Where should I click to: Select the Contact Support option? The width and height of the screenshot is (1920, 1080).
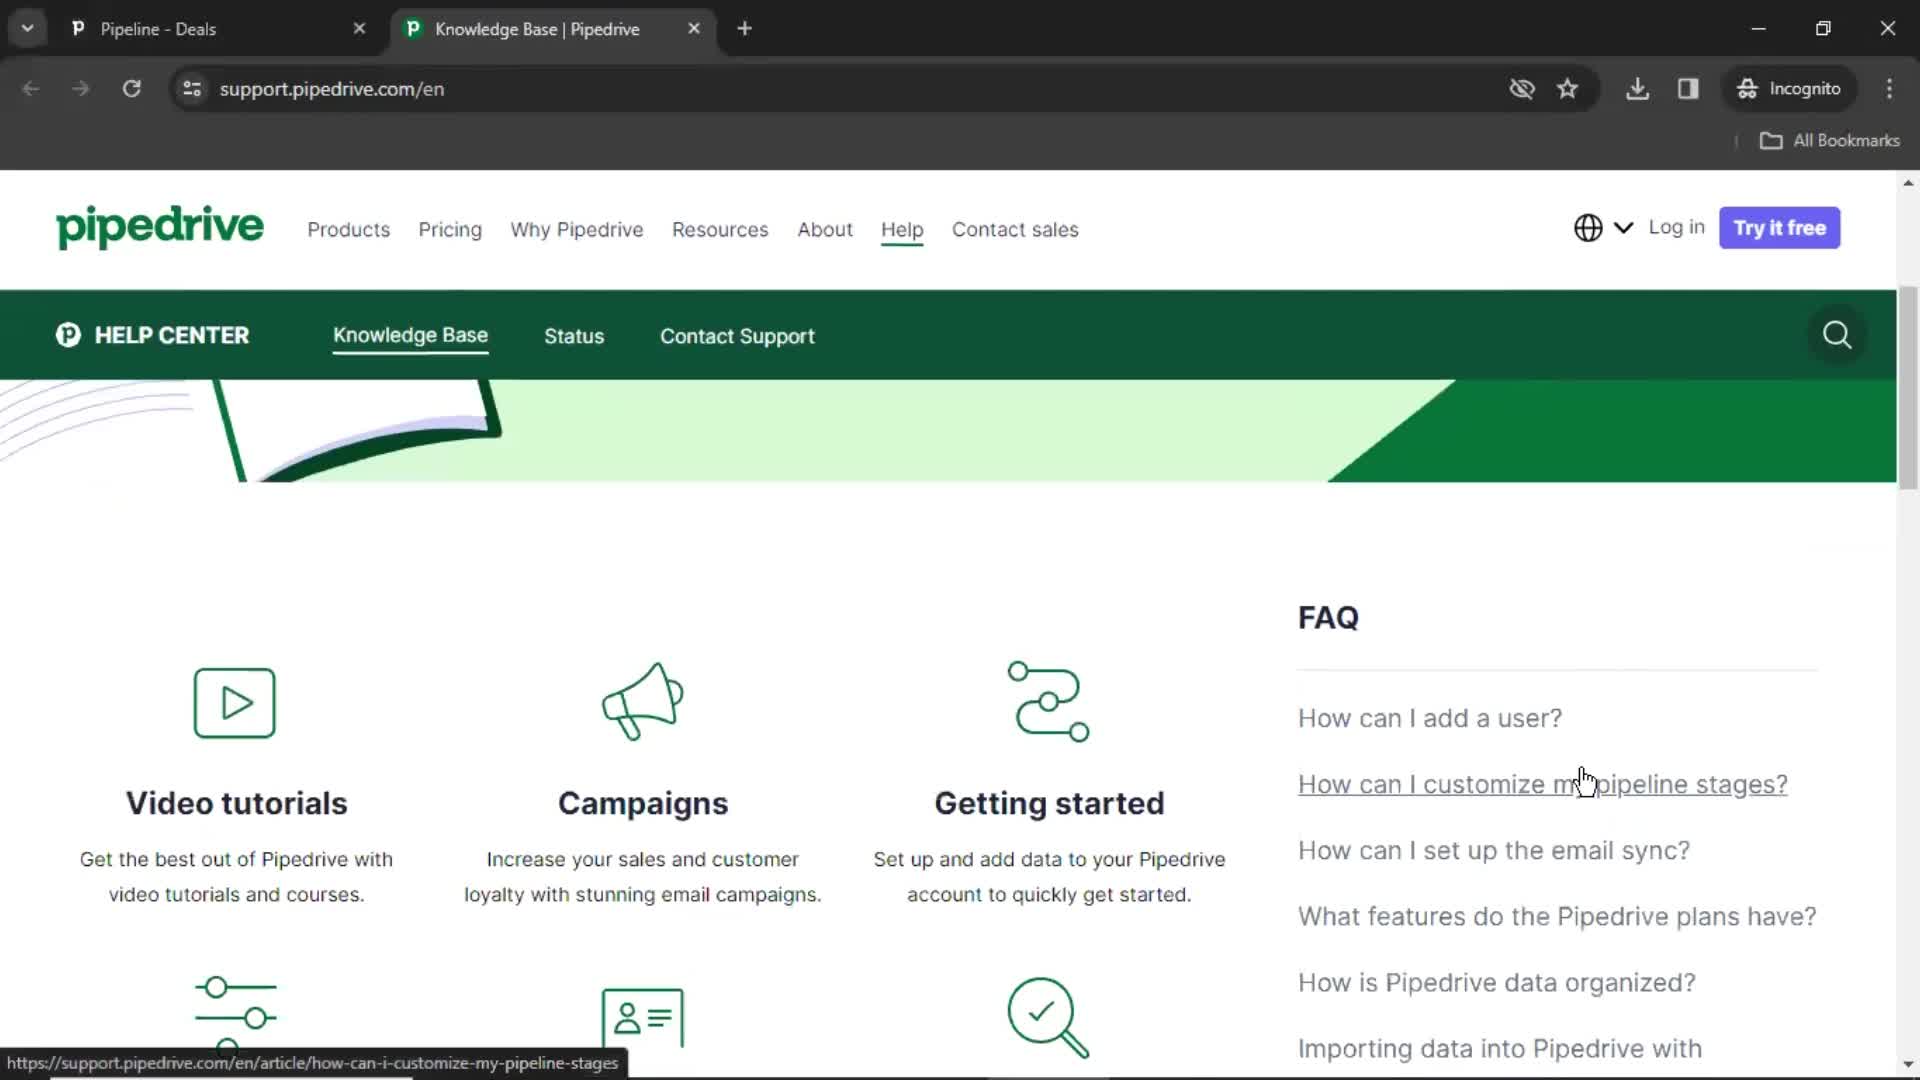click(x=737, y=335)
